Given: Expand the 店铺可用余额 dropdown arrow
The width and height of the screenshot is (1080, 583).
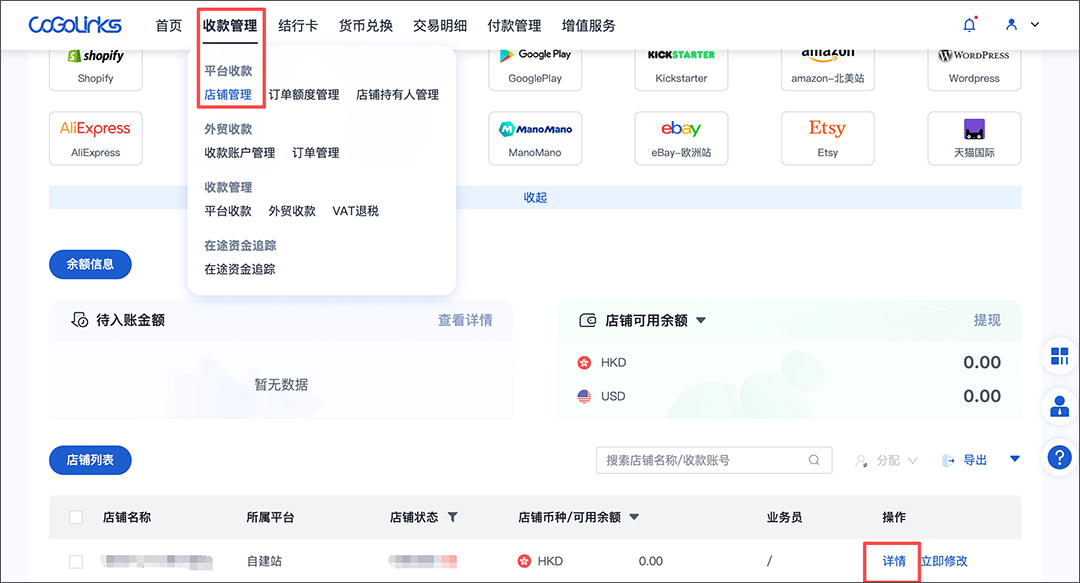Looking at the screenshot, I should click(701, 321).
